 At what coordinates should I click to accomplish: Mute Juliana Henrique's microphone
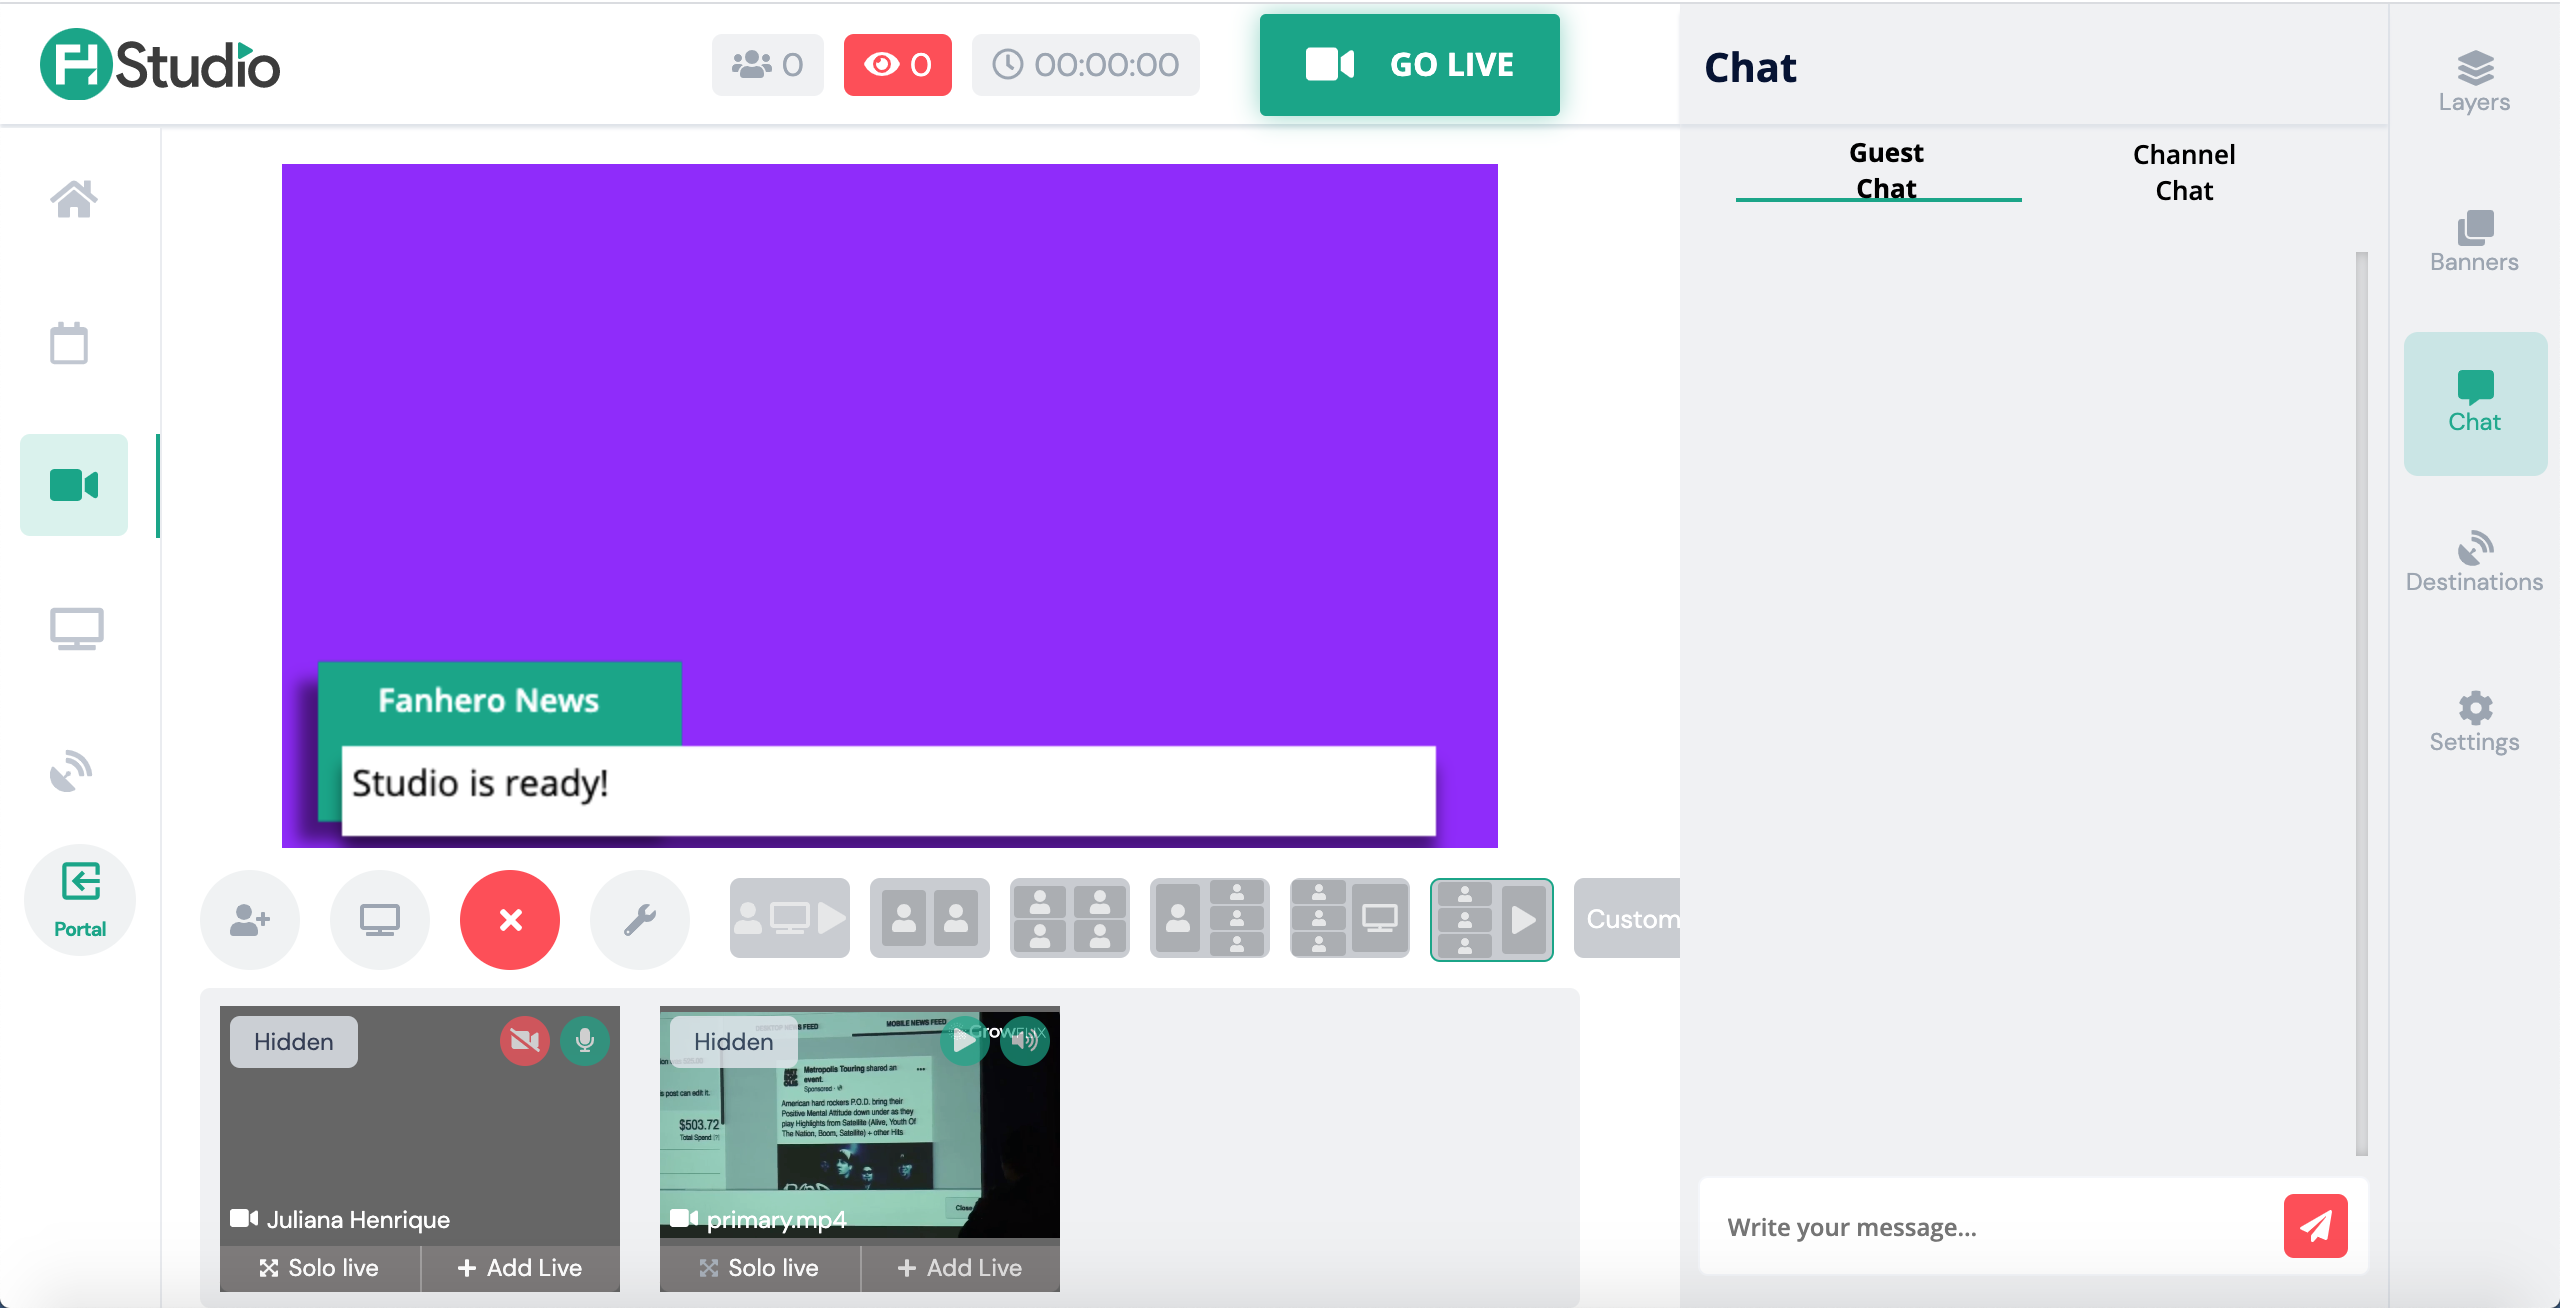[x=585, y=1041]
